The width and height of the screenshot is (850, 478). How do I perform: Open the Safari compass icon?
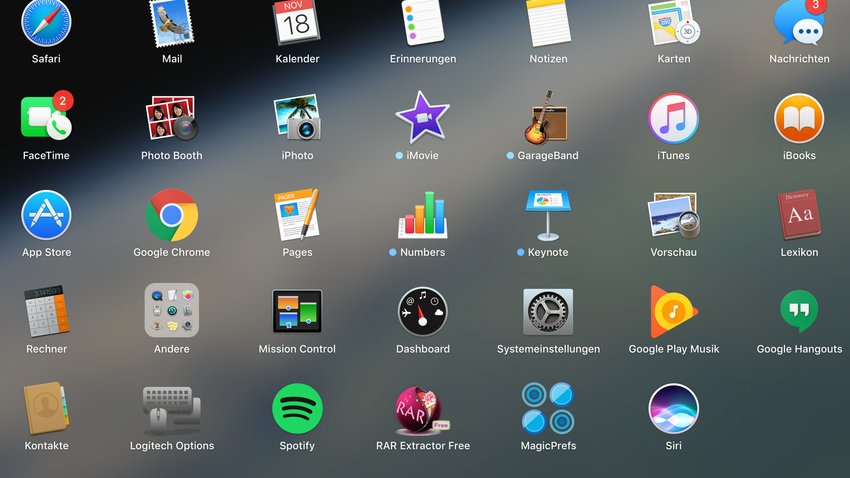pos(46,22)
